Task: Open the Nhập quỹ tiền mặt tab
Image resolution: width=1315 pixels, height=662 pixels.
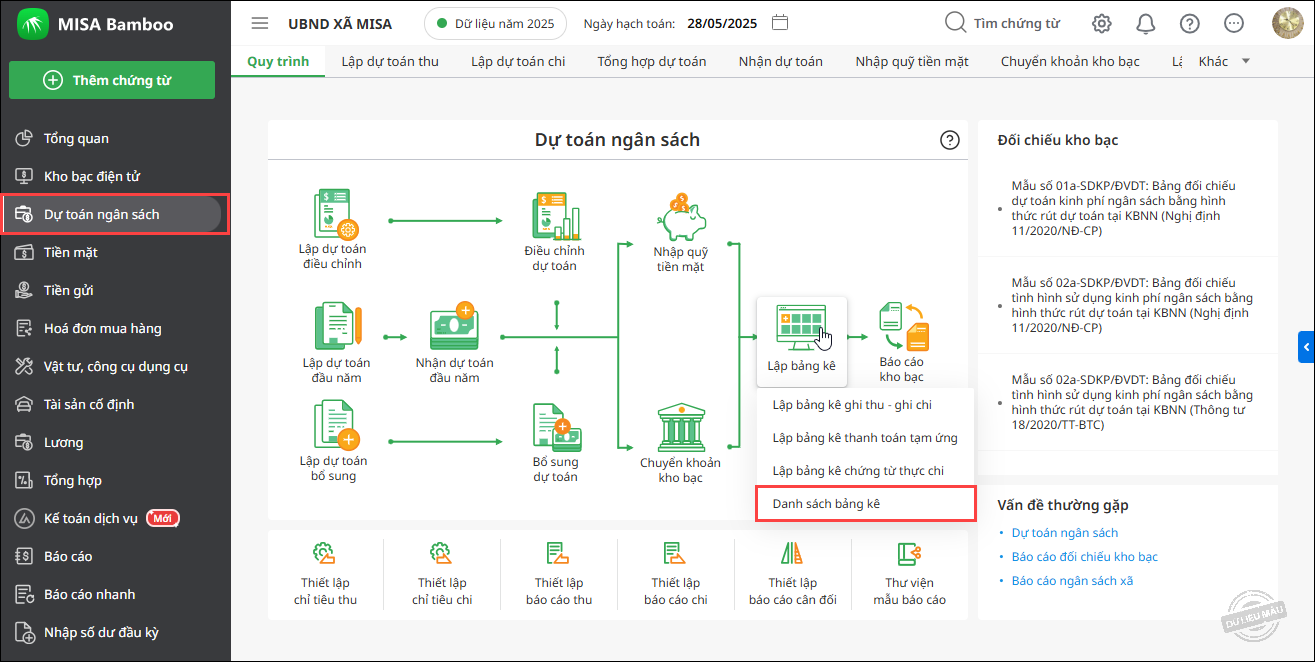Action: [912, 61]
